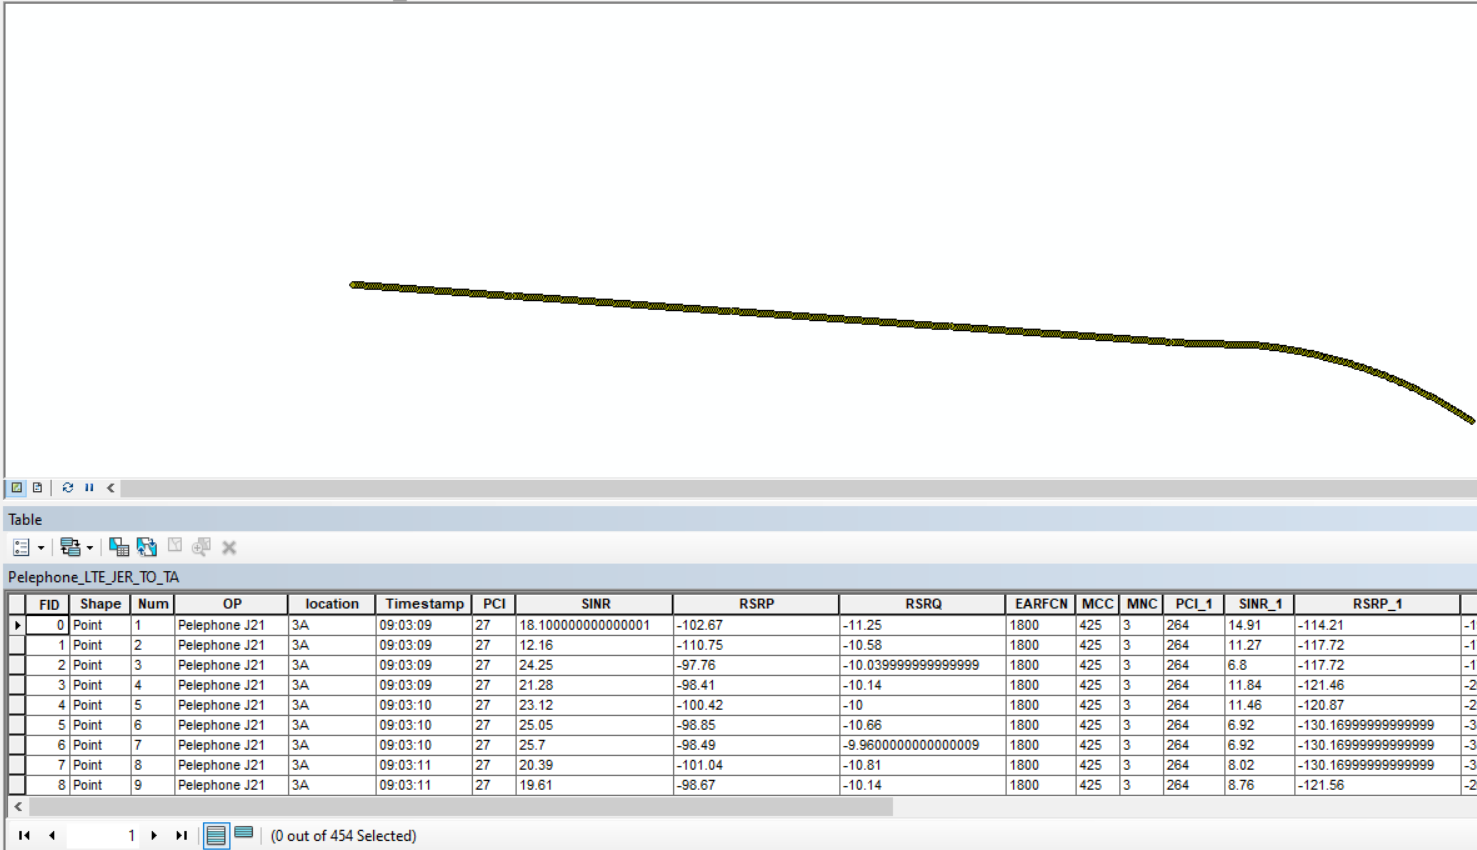Move to the first record
This screenshot has height=850, width=1477.
pos(24,834)
